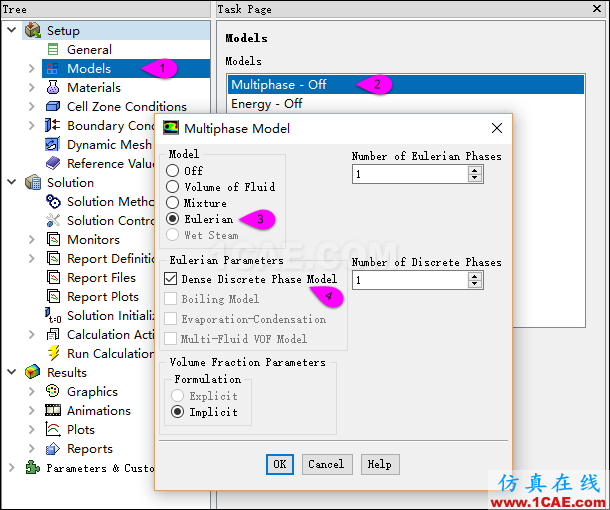Close the Multiphase Model dialog
Viewport: 610px width, 510px height.
(x=497, y=128)
